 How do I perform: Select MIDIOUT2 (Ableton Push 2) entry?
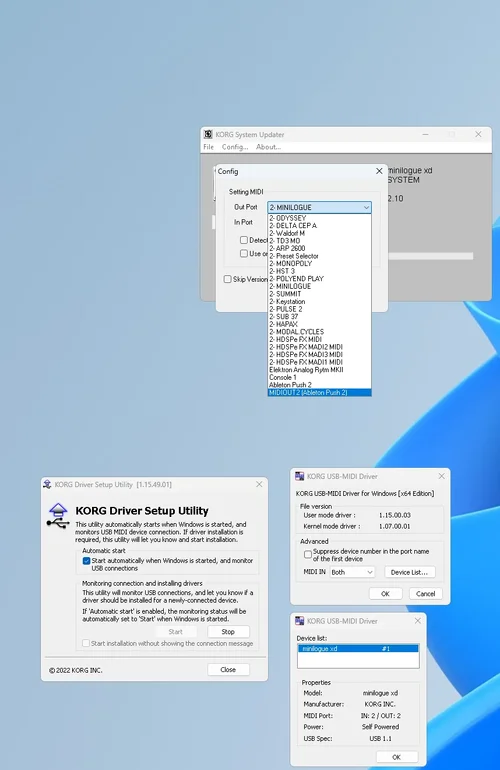click(319, 392)
